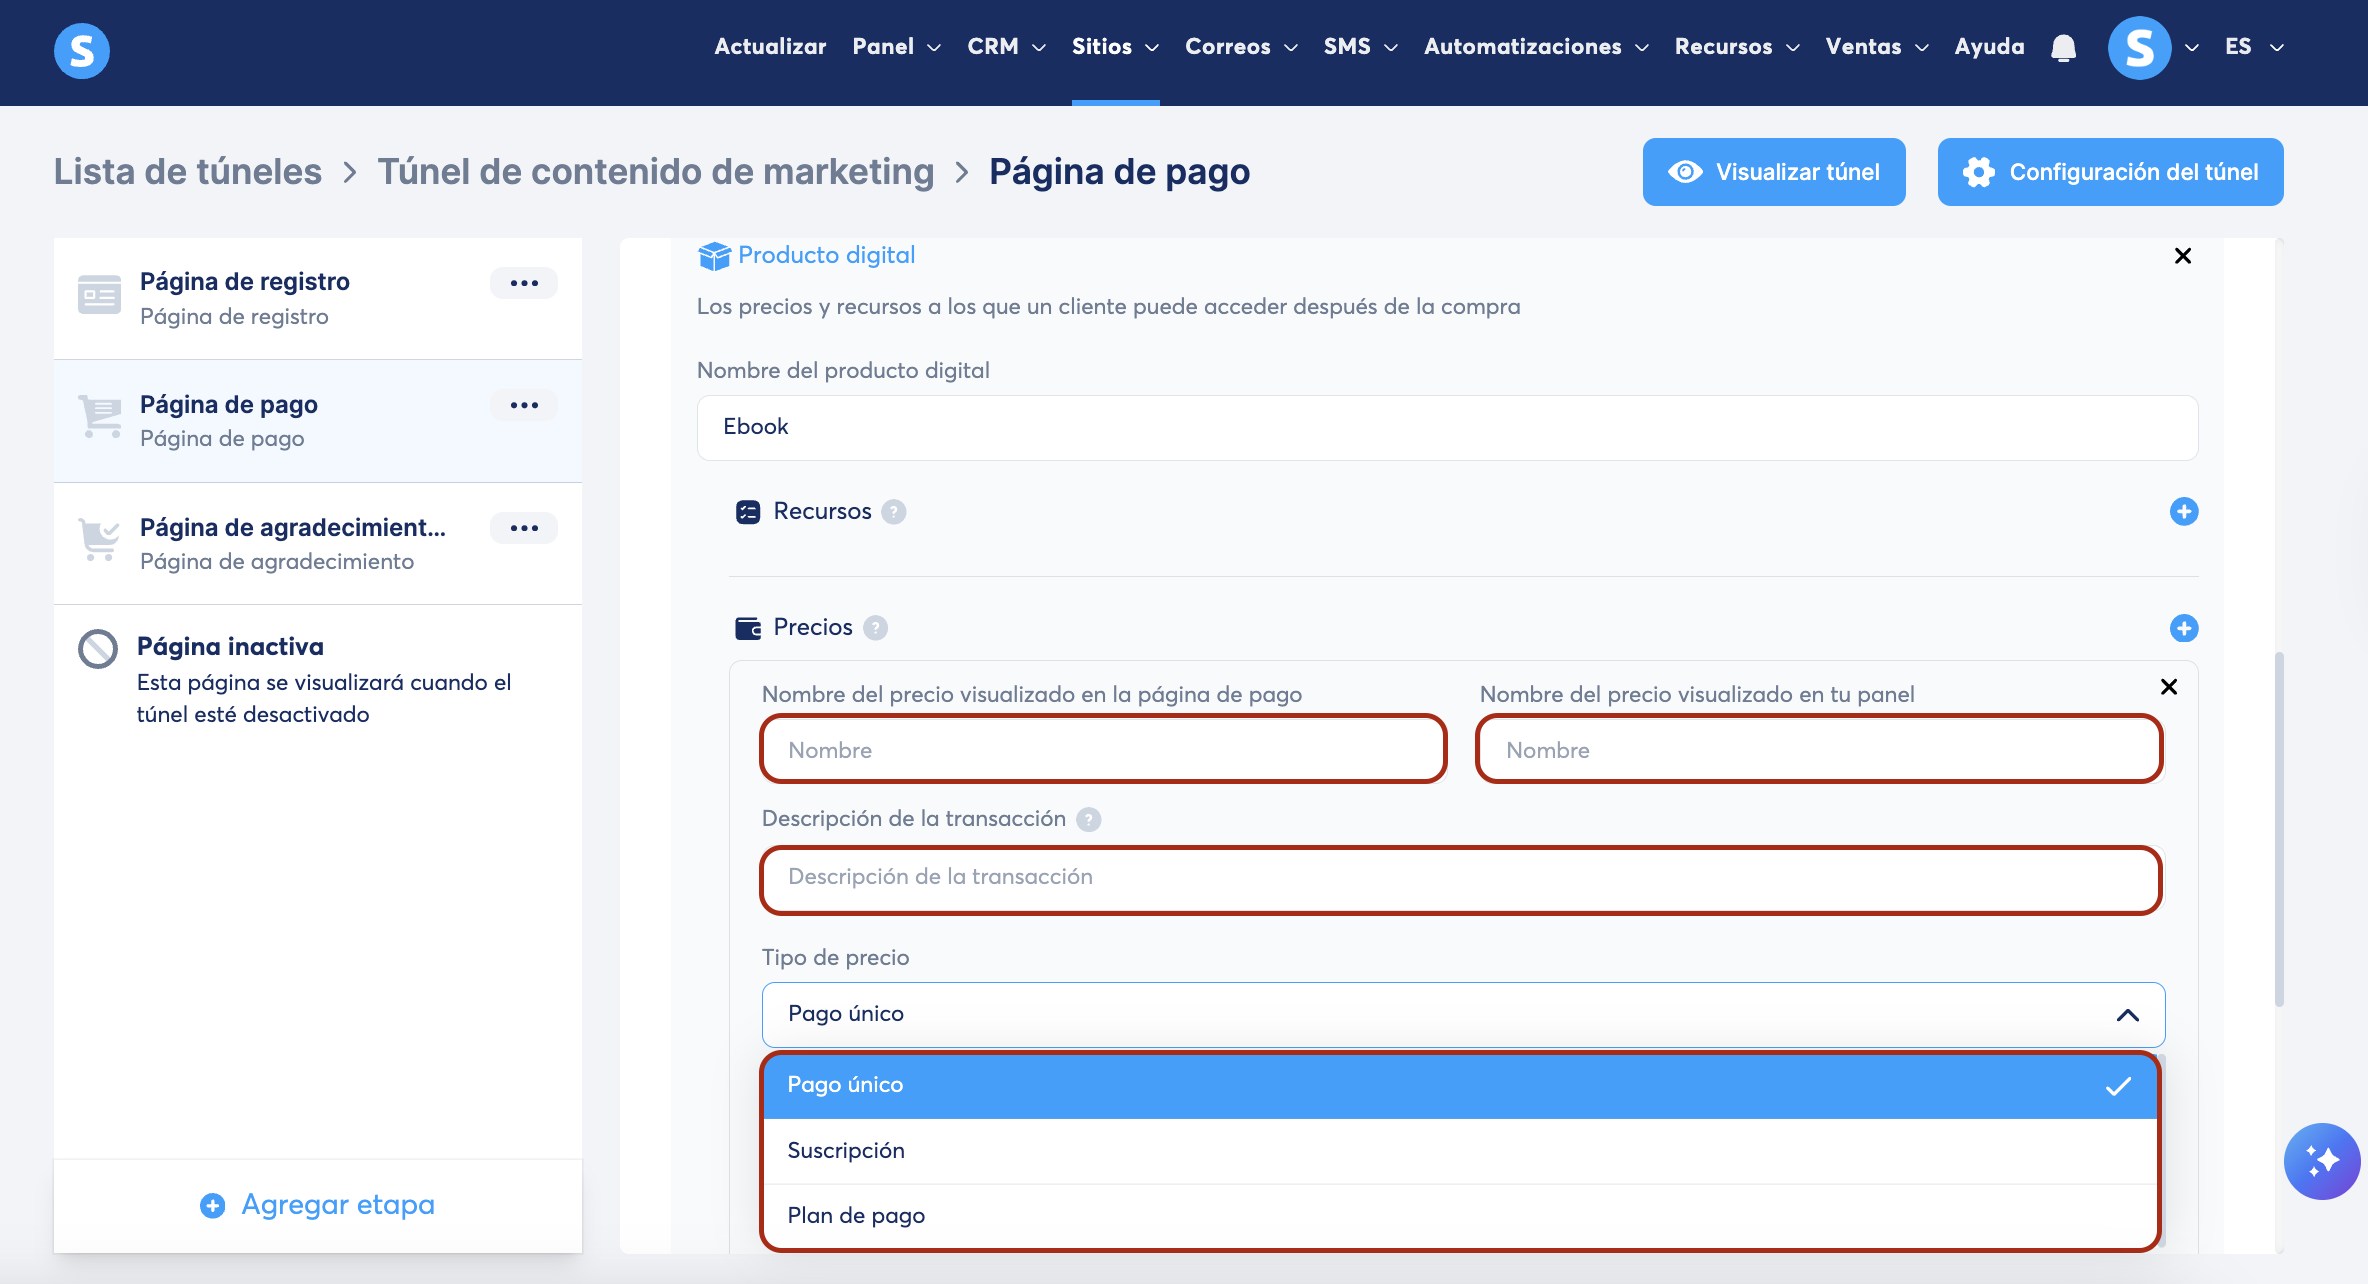Close the price entry block
2368x1284 pixels.
click(x=2168, y=687)
